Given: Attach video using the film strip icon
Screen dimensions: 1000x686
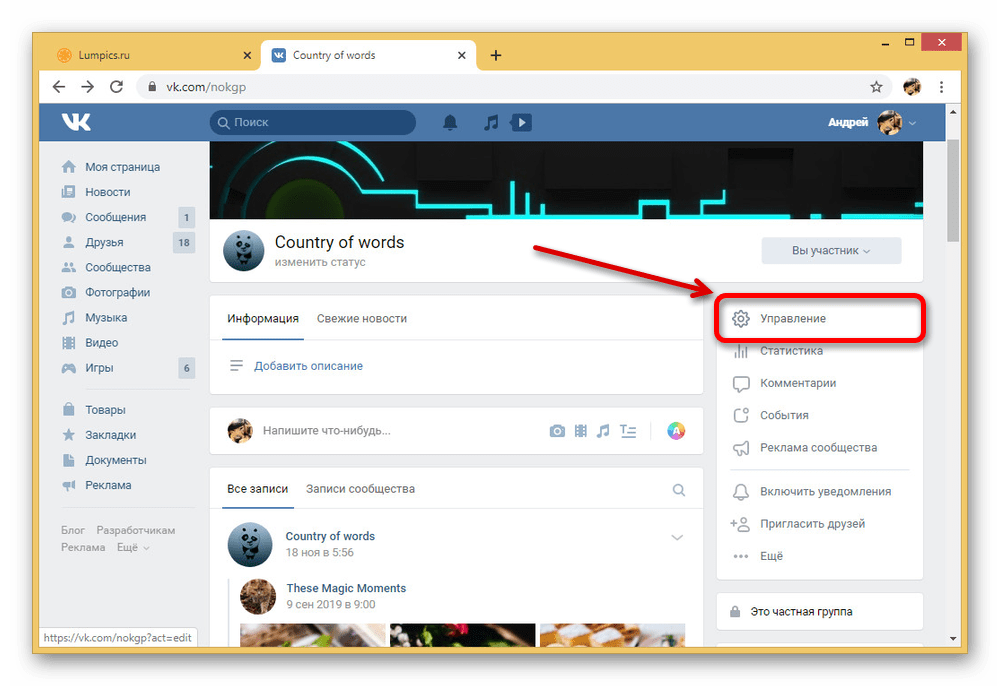Looking at the screenshot, I should click(580, 431).
